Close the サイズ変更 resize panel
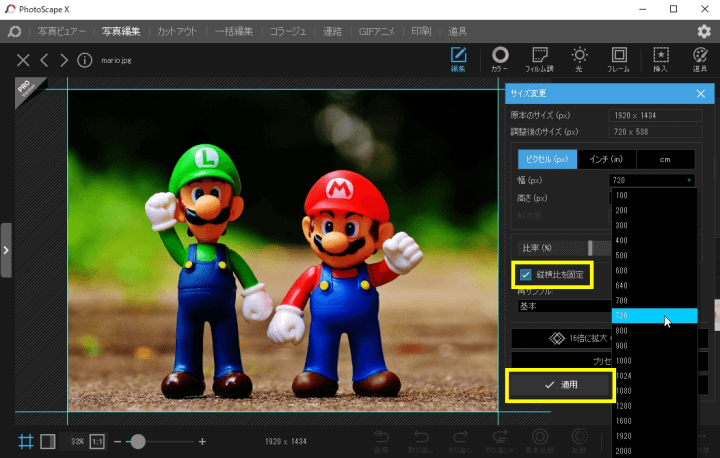The height and width of the screenshot is (458, 720). pos(701,94)
